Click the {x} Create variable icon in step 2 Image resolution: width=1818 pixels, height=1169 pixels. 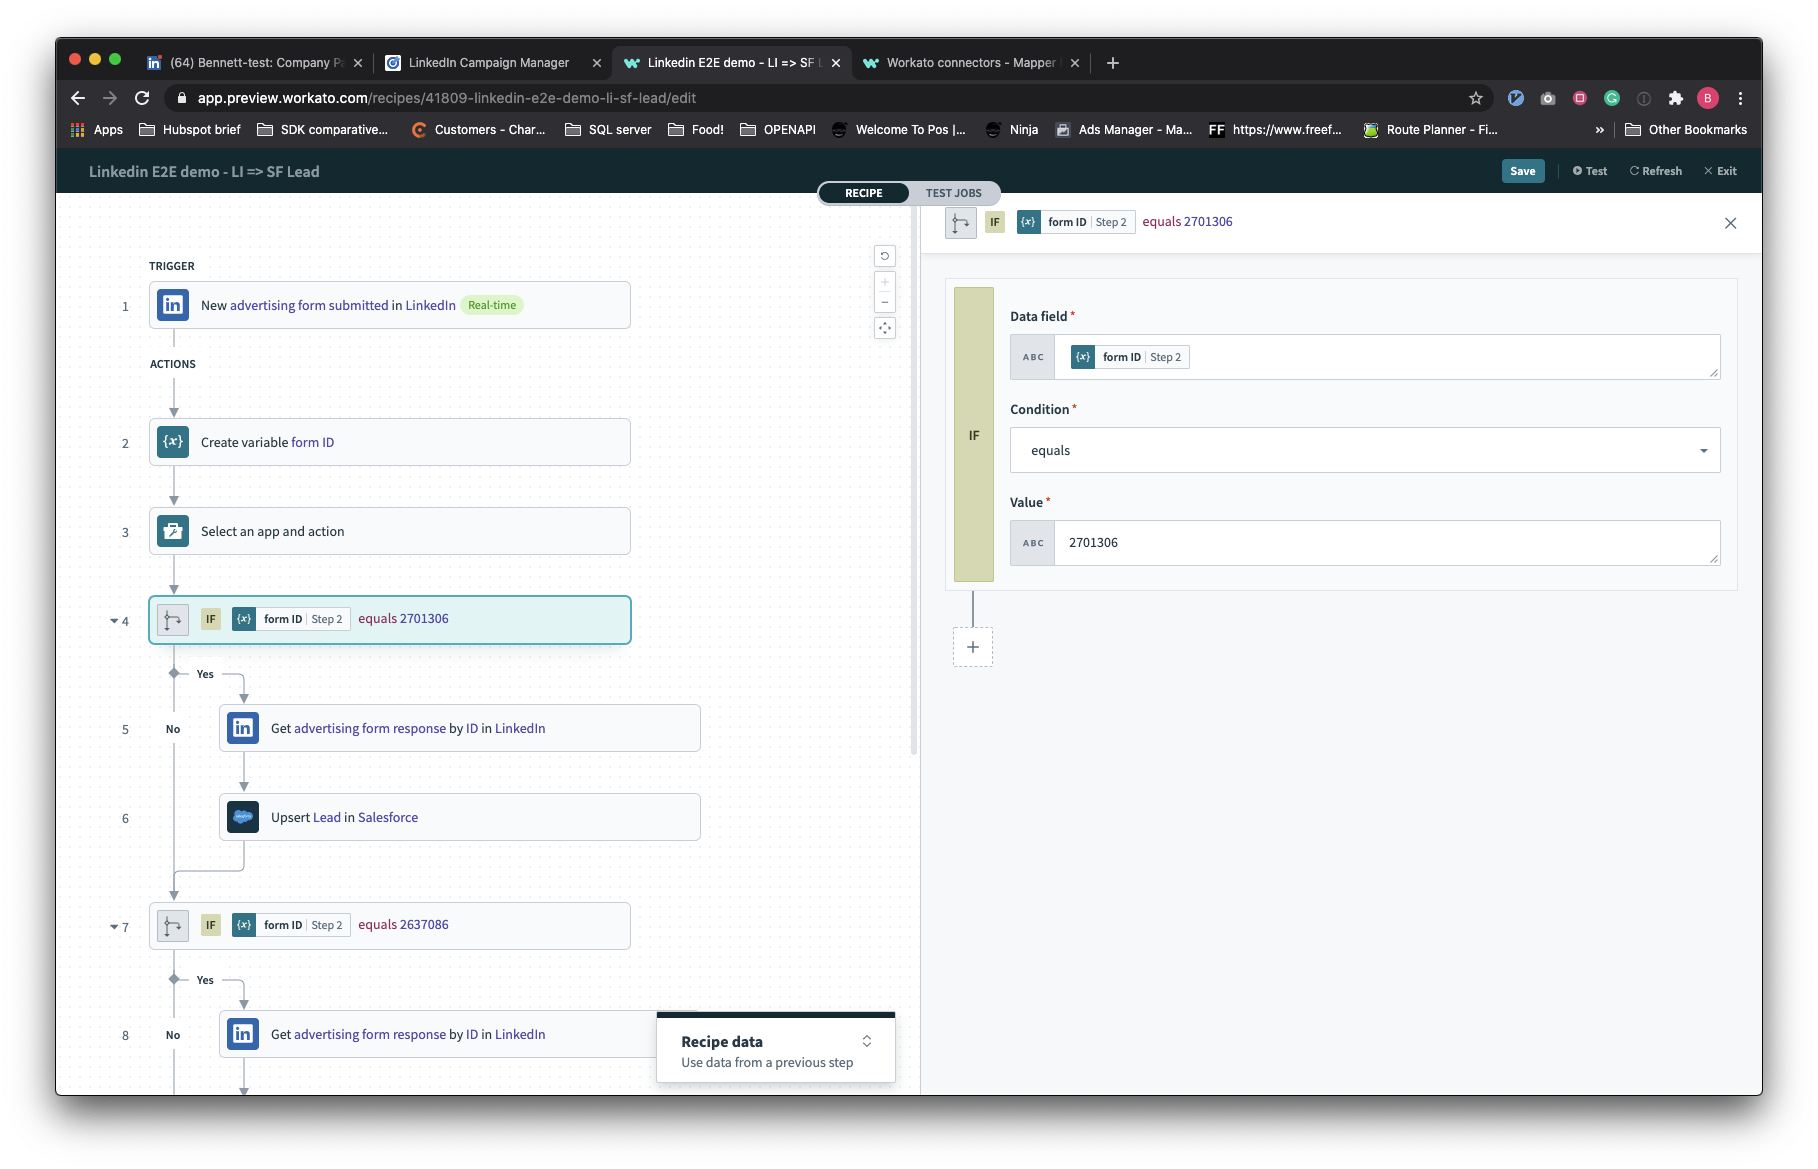pyautogui.click(x=172, y=441)
